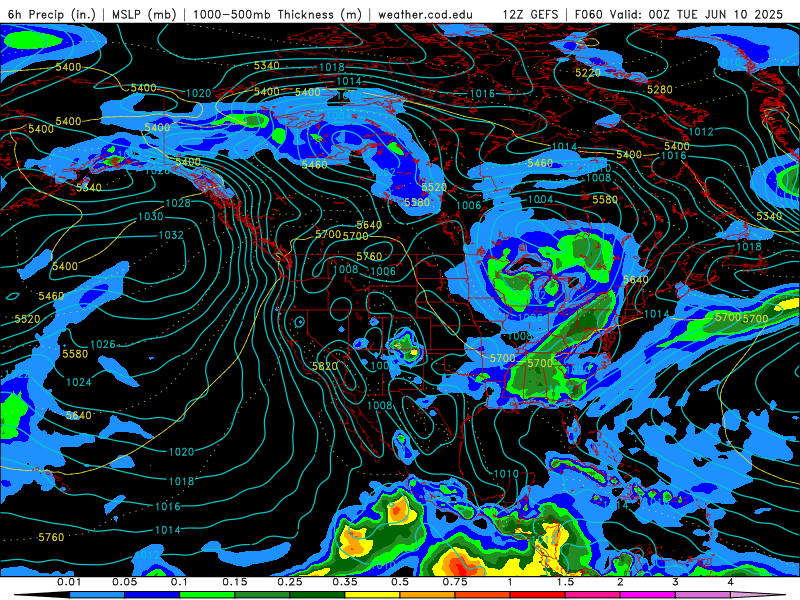The width and height of the screenshot is (800, 600).
Task: Select the bright green 0.1 legend swatch
Action: (x=207, y=595)
